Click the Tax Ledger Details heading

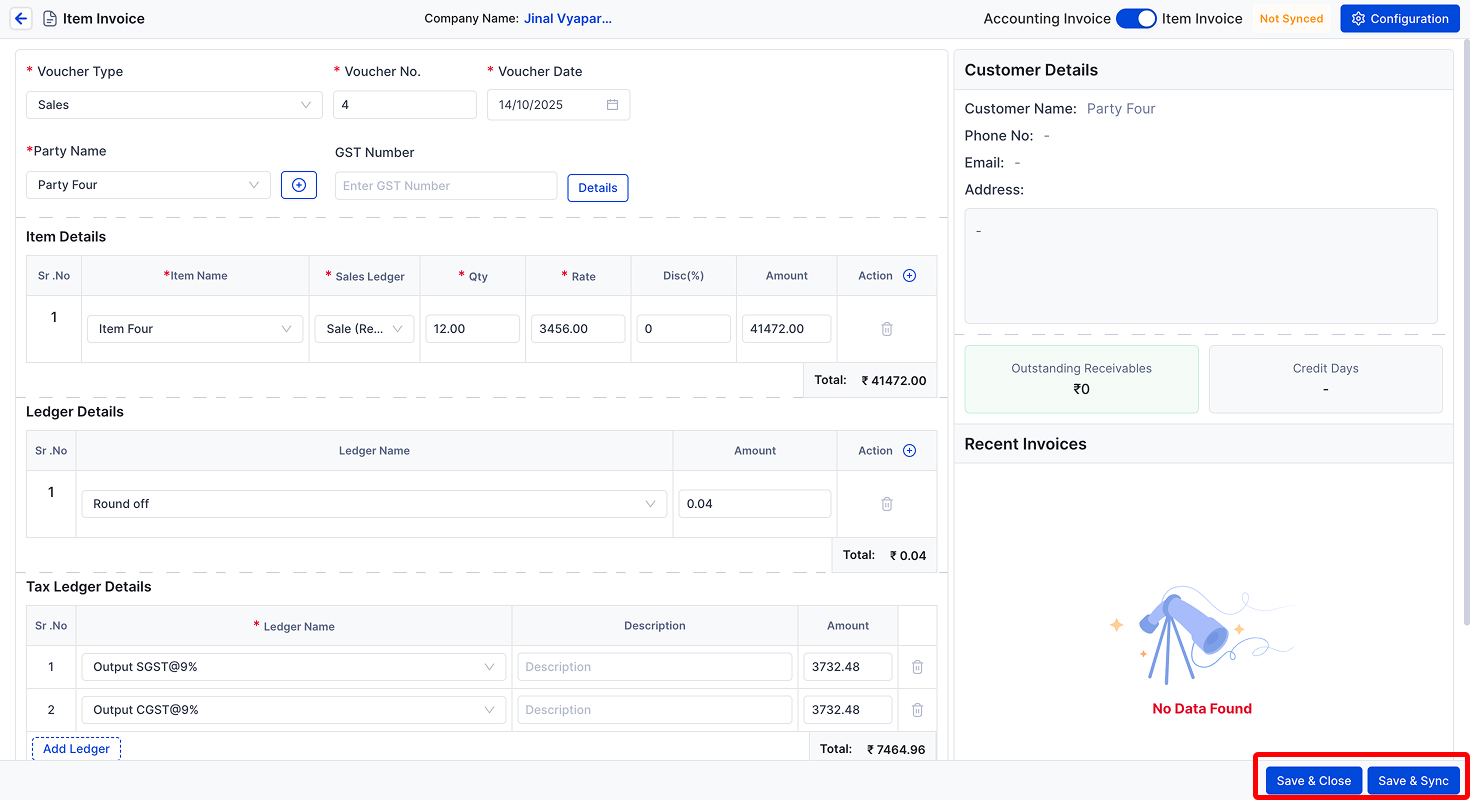pyautogui.click(x=89, y=587)
